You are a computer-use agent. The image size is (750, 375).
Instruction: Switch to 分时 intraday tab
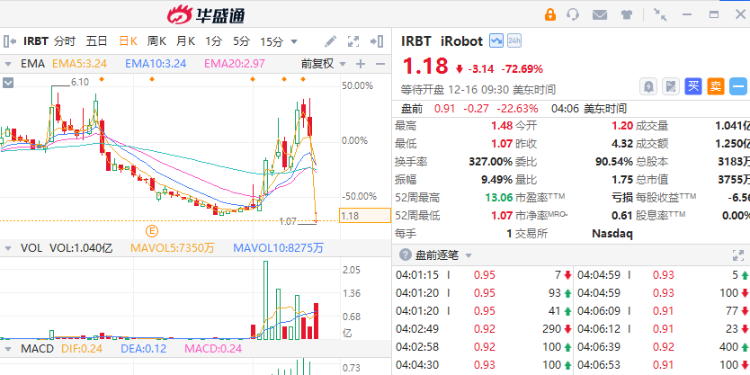(x=65, y=41)
